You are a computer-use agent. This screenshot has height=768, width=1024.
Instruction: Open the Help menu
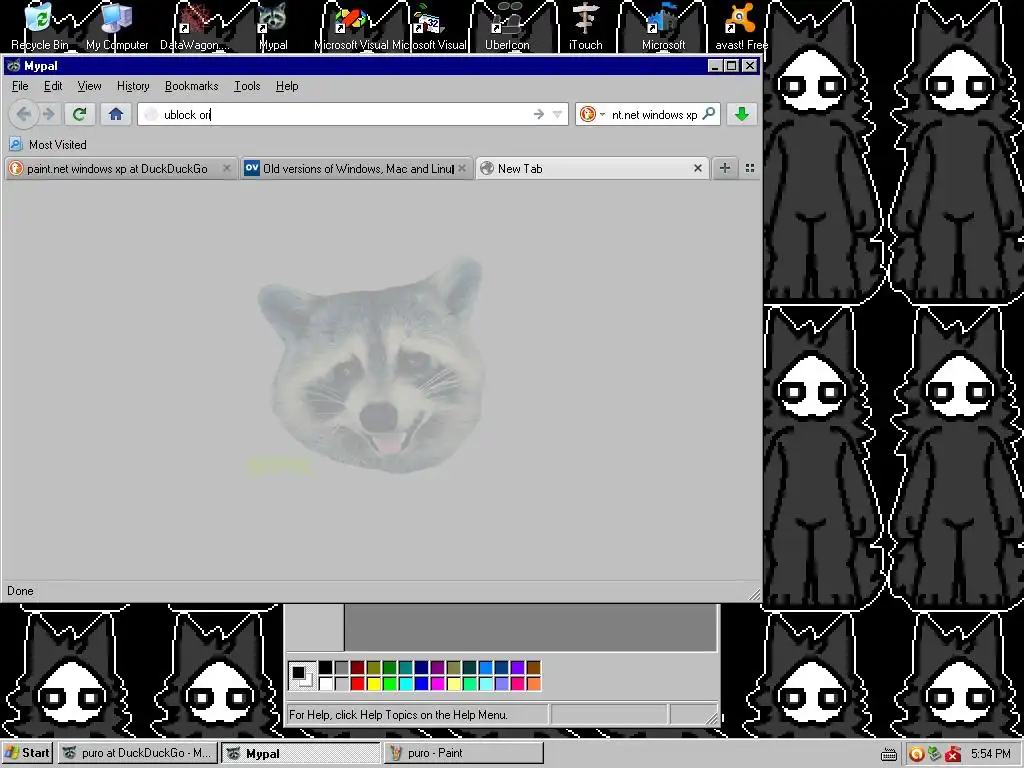pyautogui.click(x=287, y=86)
